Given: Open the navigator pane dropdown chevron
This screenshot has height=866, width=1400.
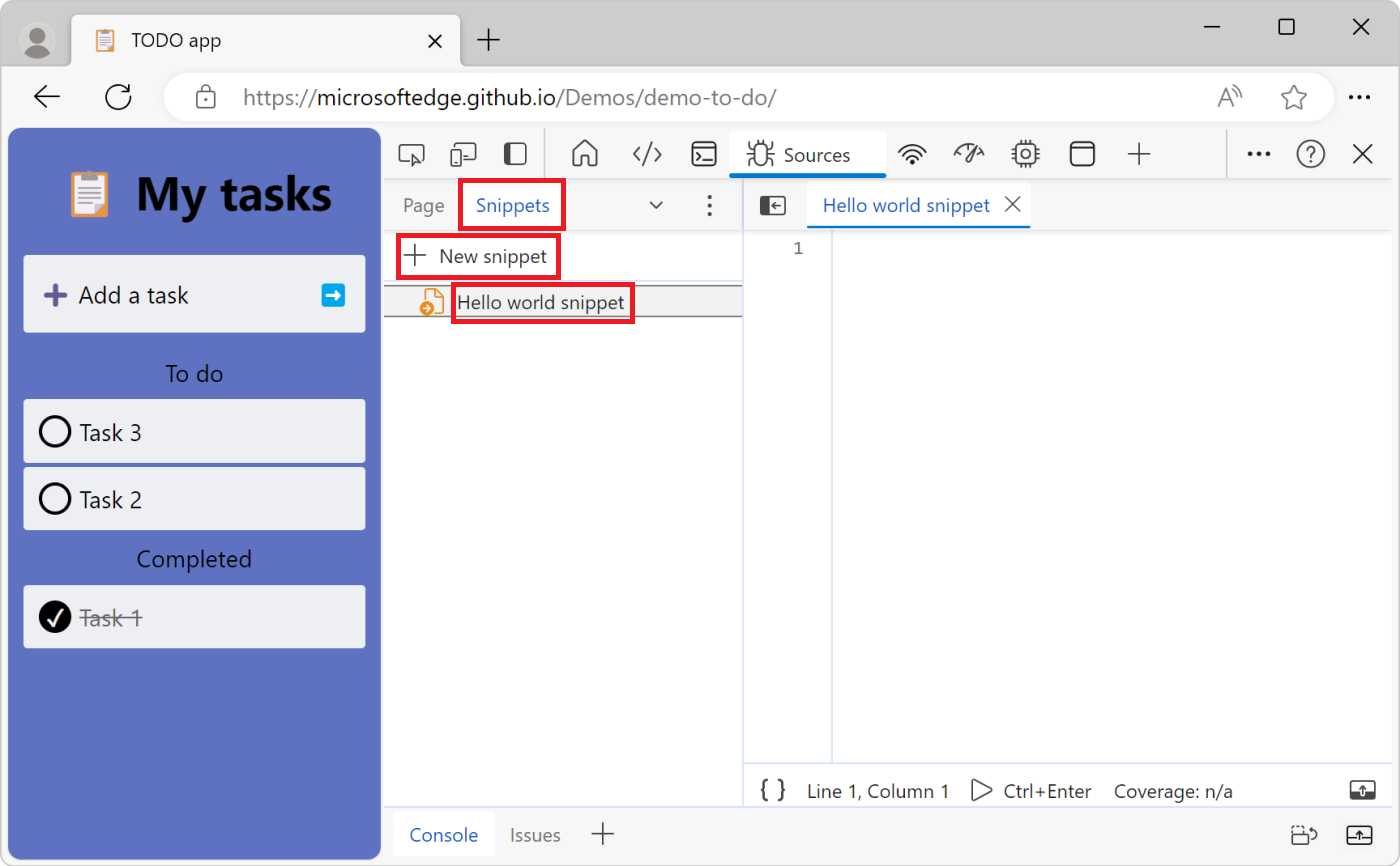Looking at the screenshot, I should point(656,205).
